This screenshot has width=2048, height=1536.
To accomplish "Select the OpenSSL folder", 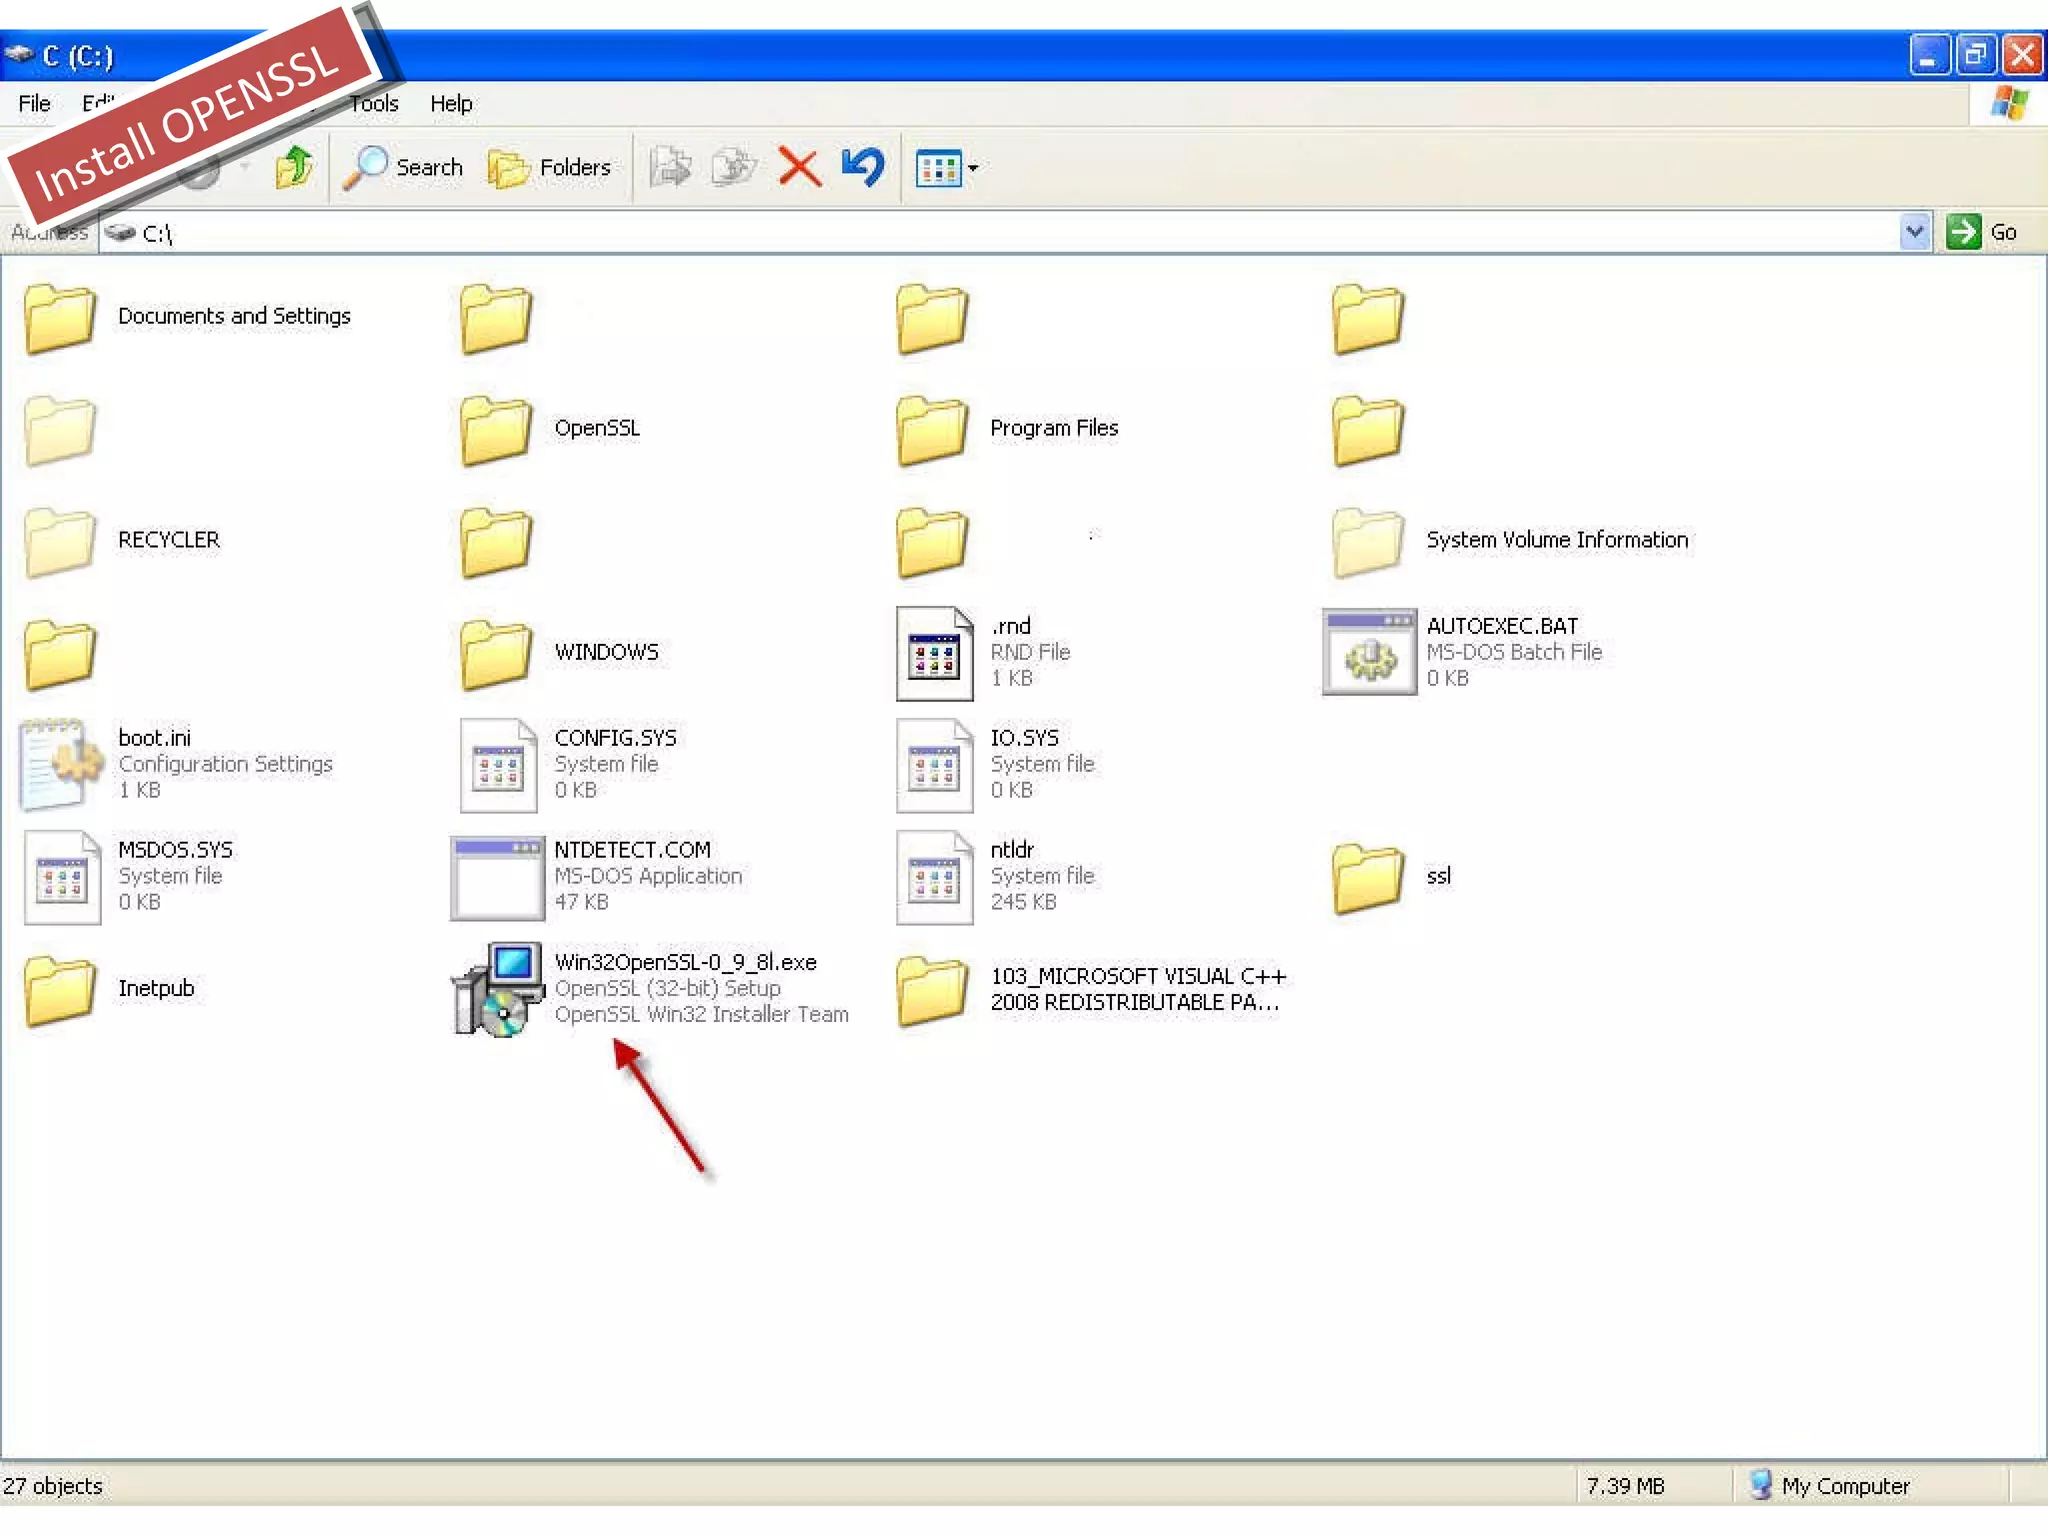I will click(497, 430).
